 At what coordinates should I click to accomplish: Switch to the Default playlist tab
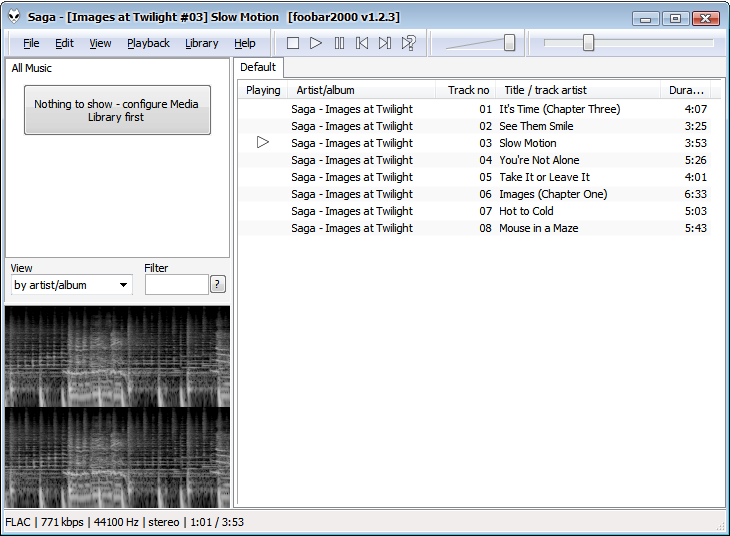[x=258, y=68]
